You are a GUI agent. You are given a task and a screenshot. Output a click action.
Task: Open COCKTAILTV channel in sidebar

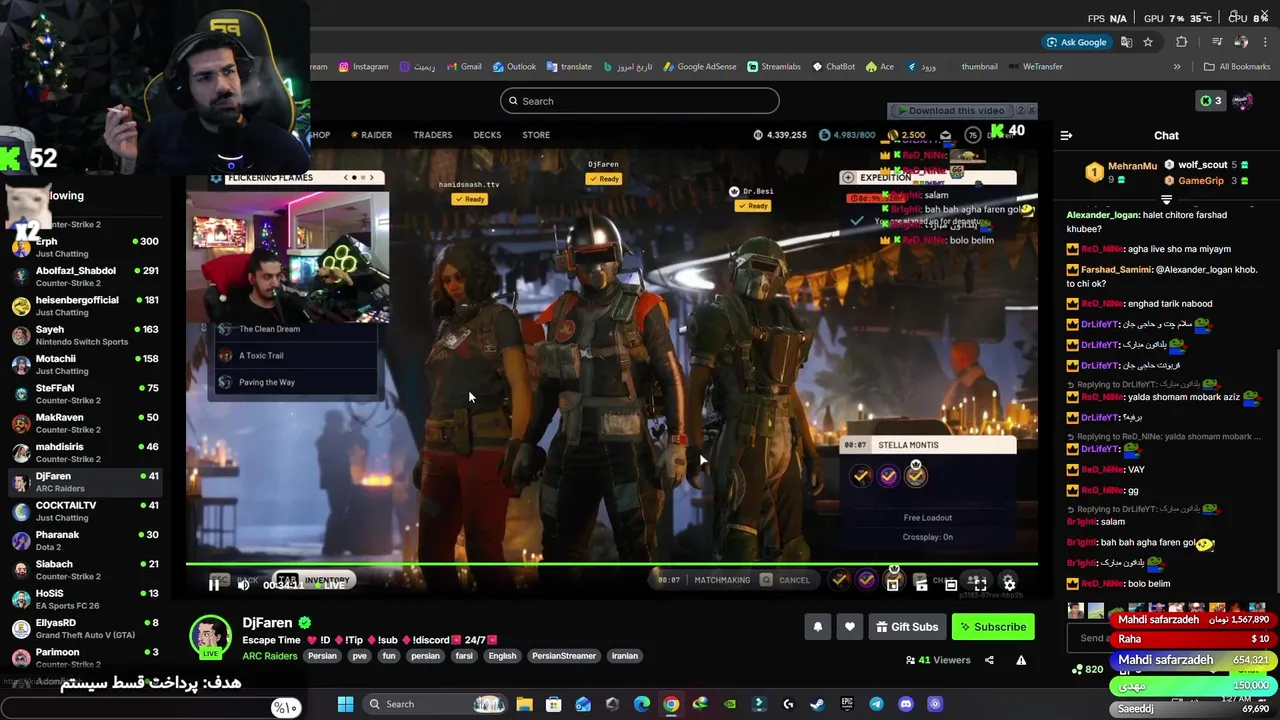[x=84, y=511]
